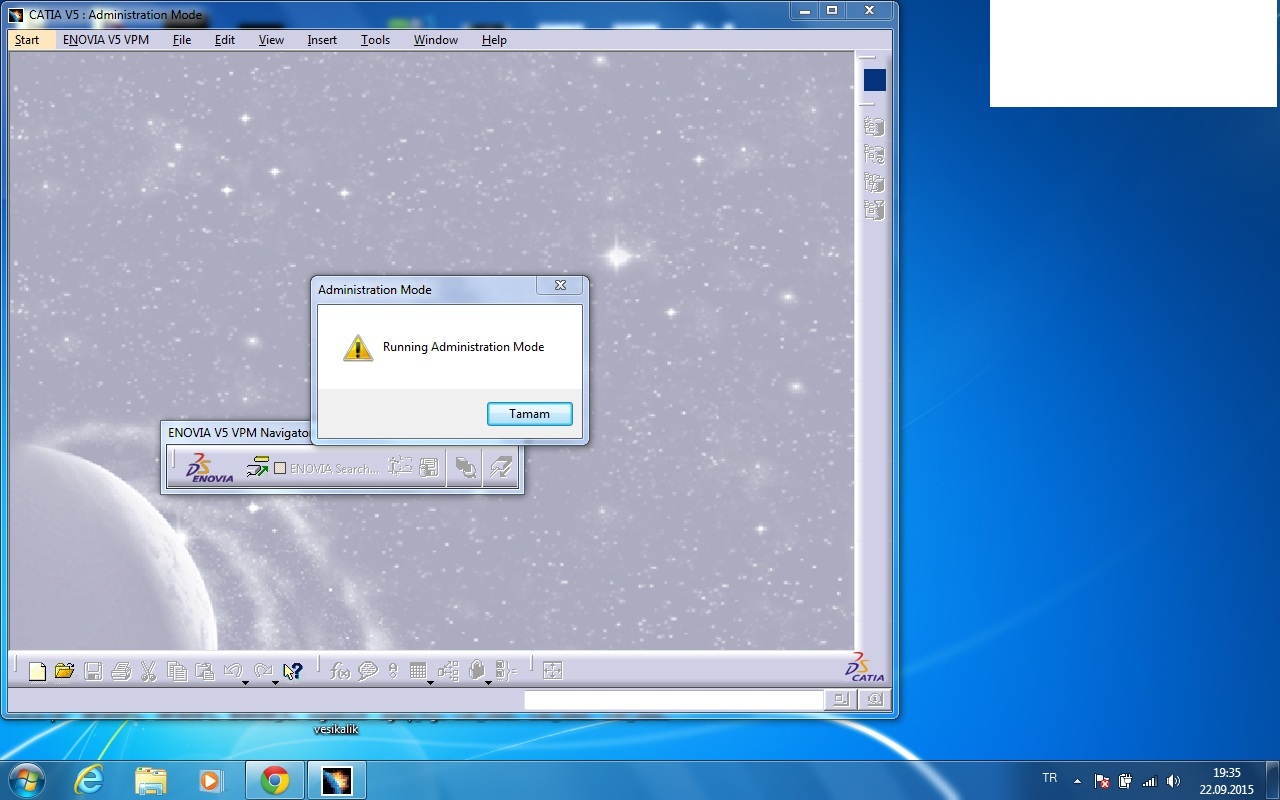The image size is (1280, 800).
Task: Open Google Chrome from the taskbar
Action: coord(274,779)
